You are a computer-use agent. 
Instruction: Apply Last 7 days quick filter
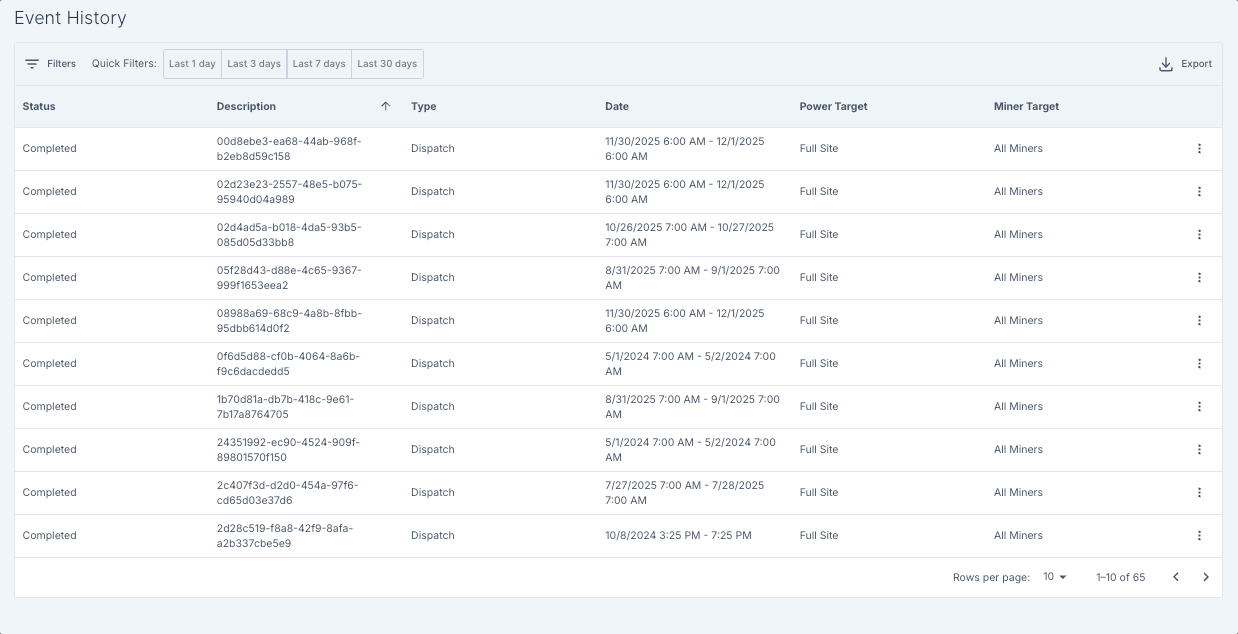tap(319, 64)
